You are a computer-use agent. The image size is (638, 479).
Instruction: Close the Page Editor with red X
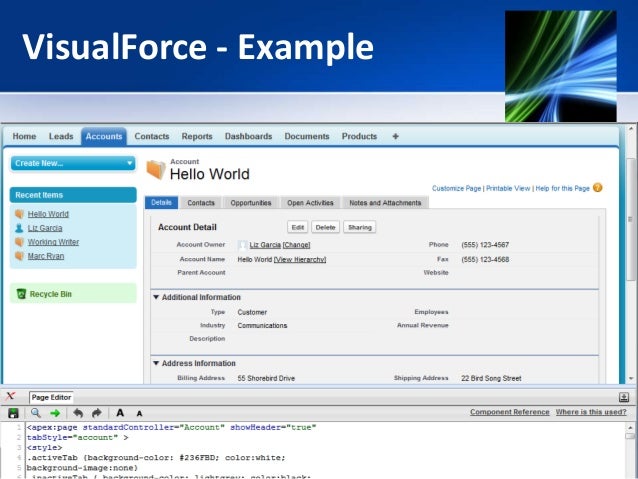[11, 396]
